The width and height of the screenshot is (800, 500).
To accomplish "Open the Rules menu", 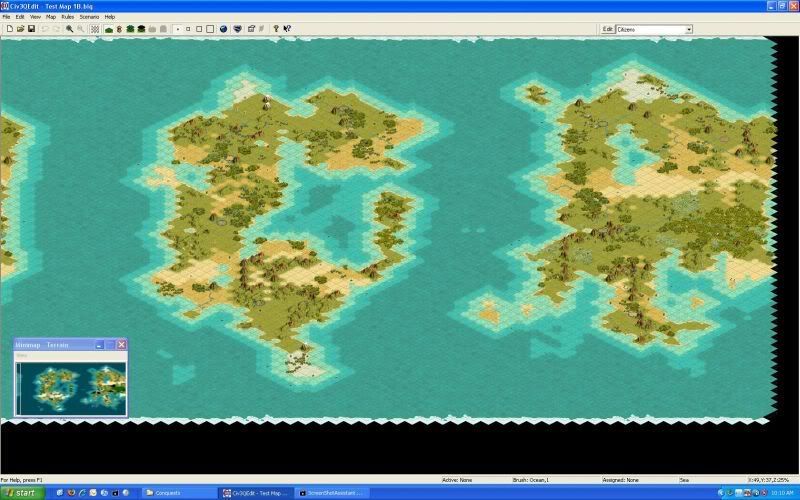I will [67, 17].
